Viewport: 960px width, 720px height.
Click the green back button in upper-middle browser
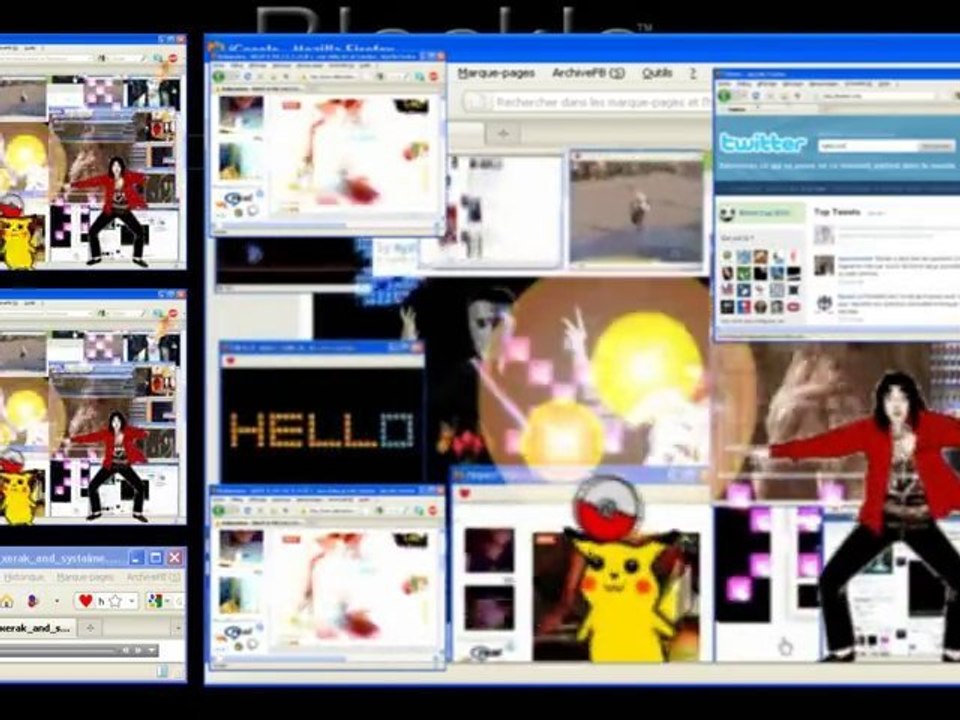click(x=219, y=77)
